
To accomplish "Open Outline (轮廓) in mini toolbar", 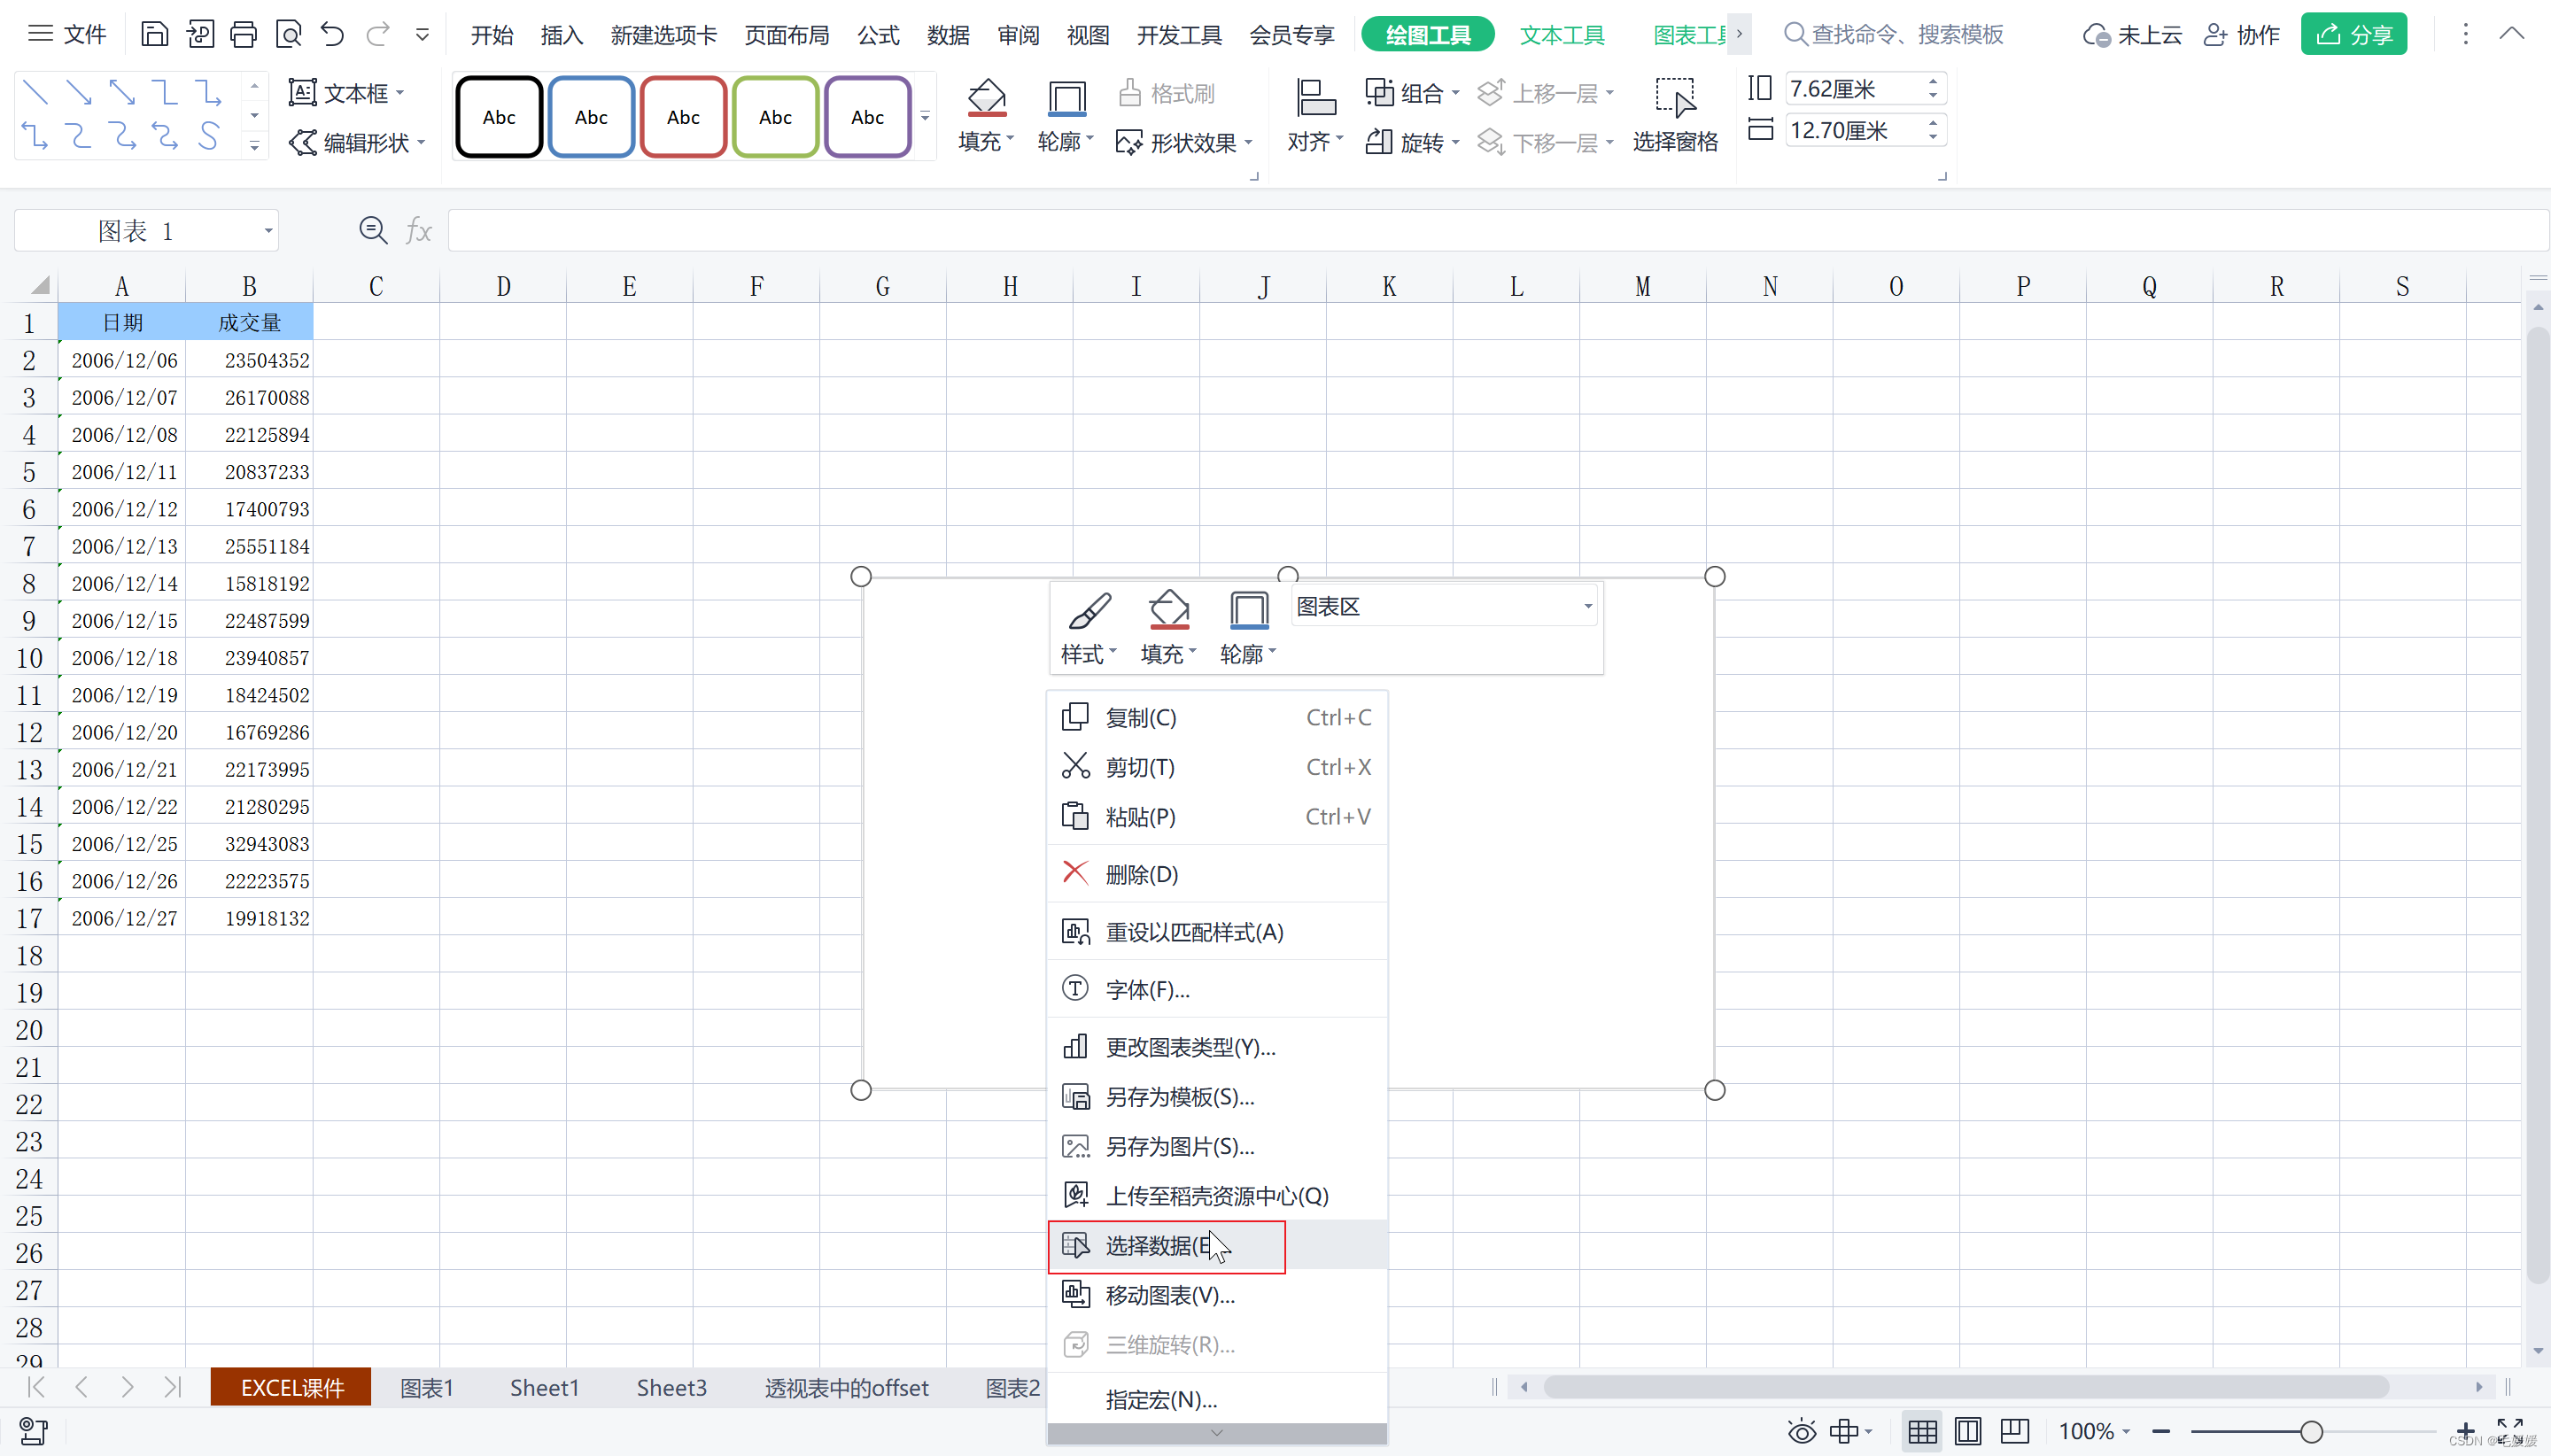I will tap(1248, 627).
